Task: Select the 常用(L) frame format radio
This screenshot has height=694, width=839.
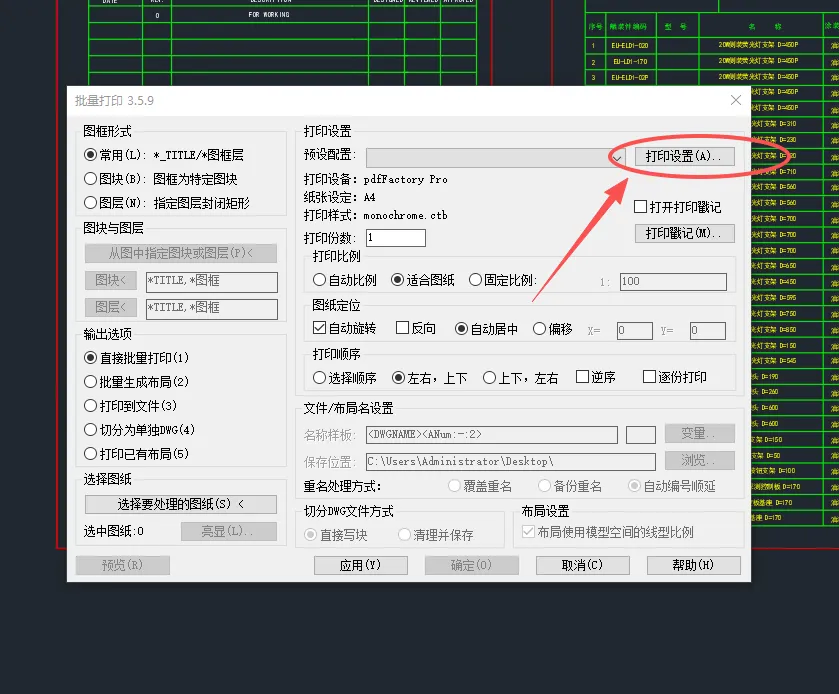Action: (x=90, y=155)
